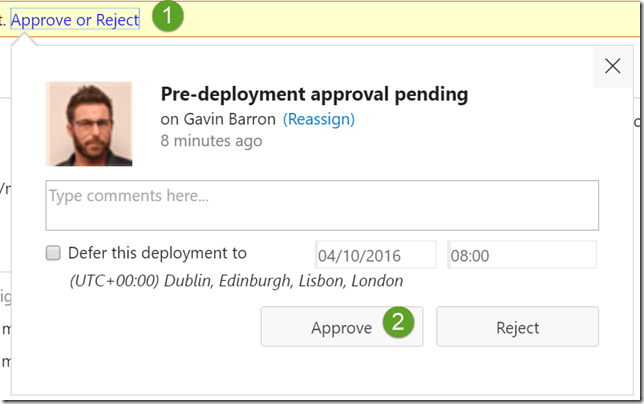This screenshot has height=404, width=644.
Task: Click the popup's callout pointer arrow
Action: click(31, 42)
